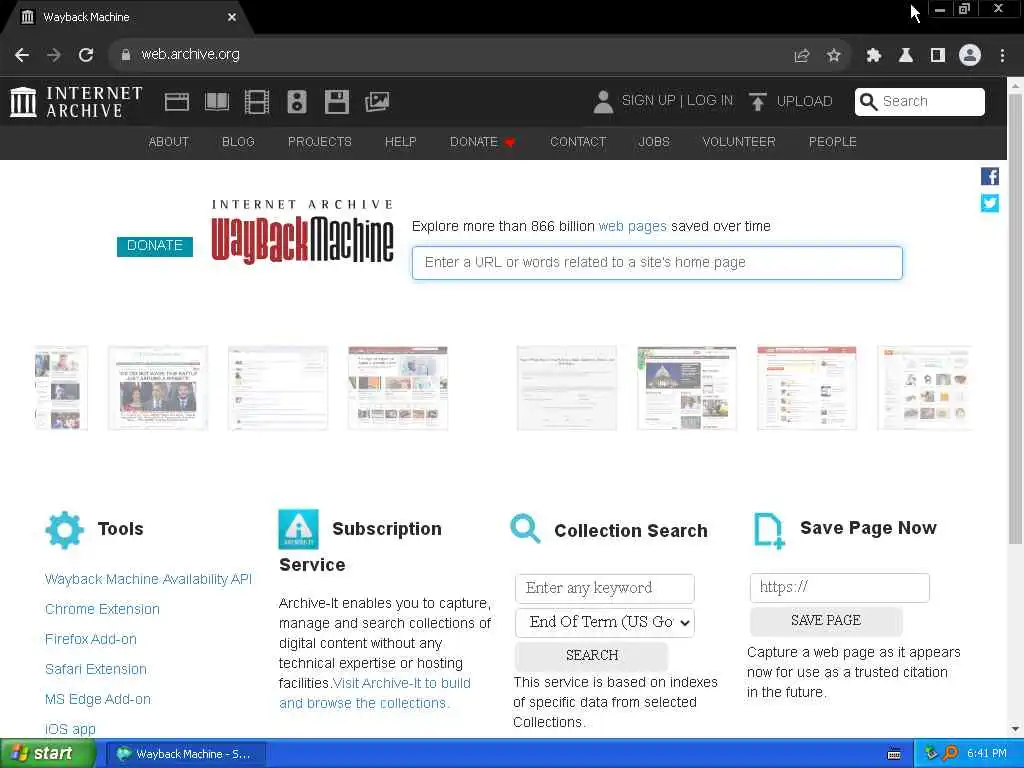This screenshot has height=768, width=1024.
Task: Select Wayback Machine taskbar button
Action: point(185,754)
